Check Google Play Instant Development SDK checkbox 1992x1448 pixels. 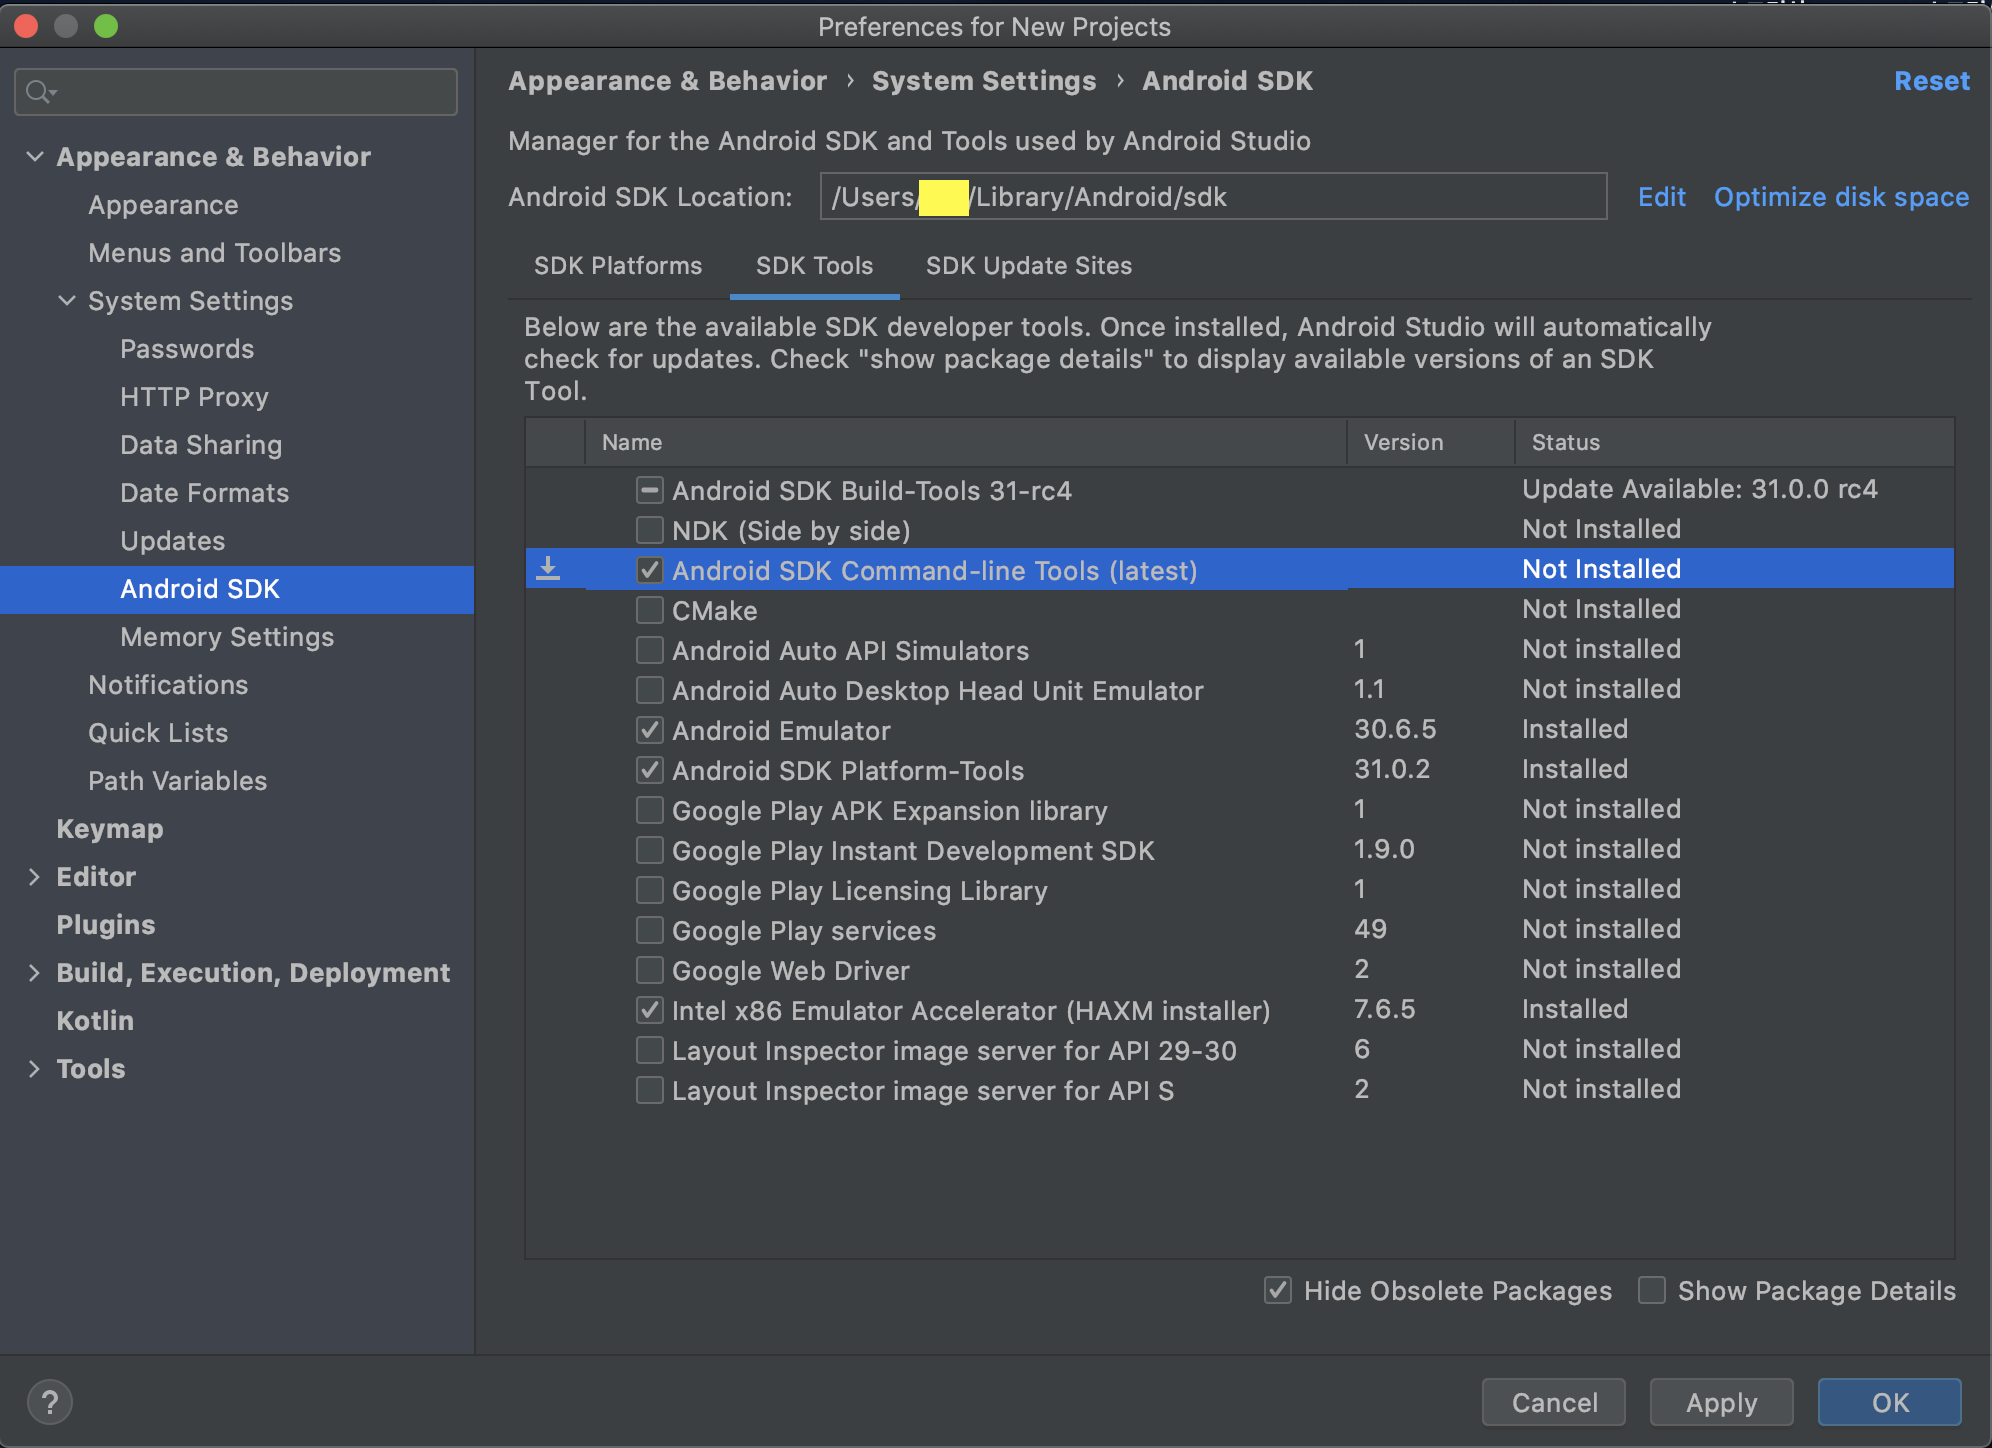(650, 850)
